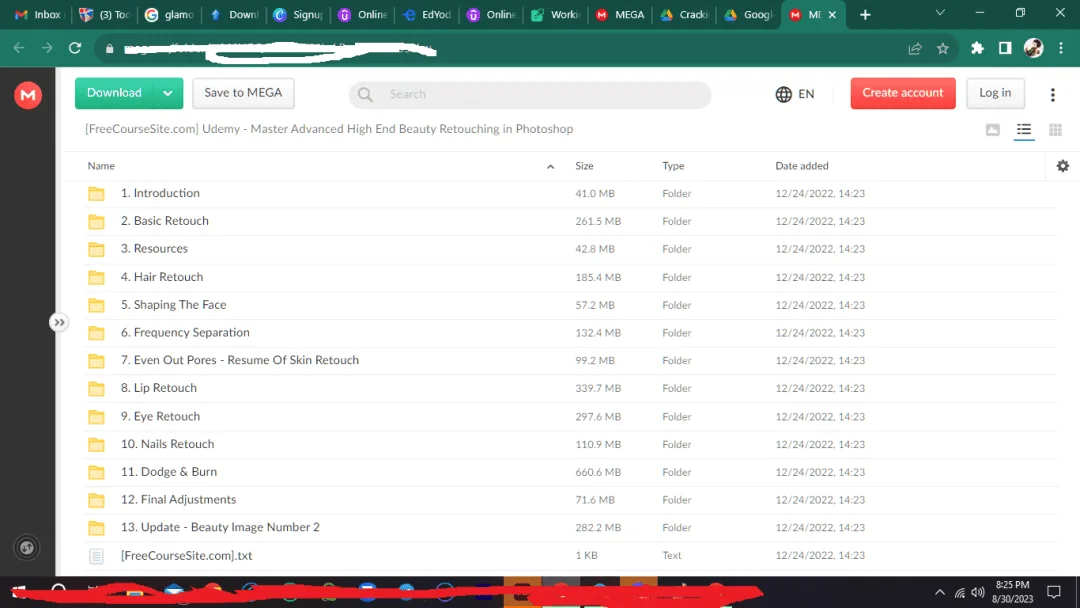
Task: Select 13. Update - Beauty Image Number 2
Action: click(570, 527)
